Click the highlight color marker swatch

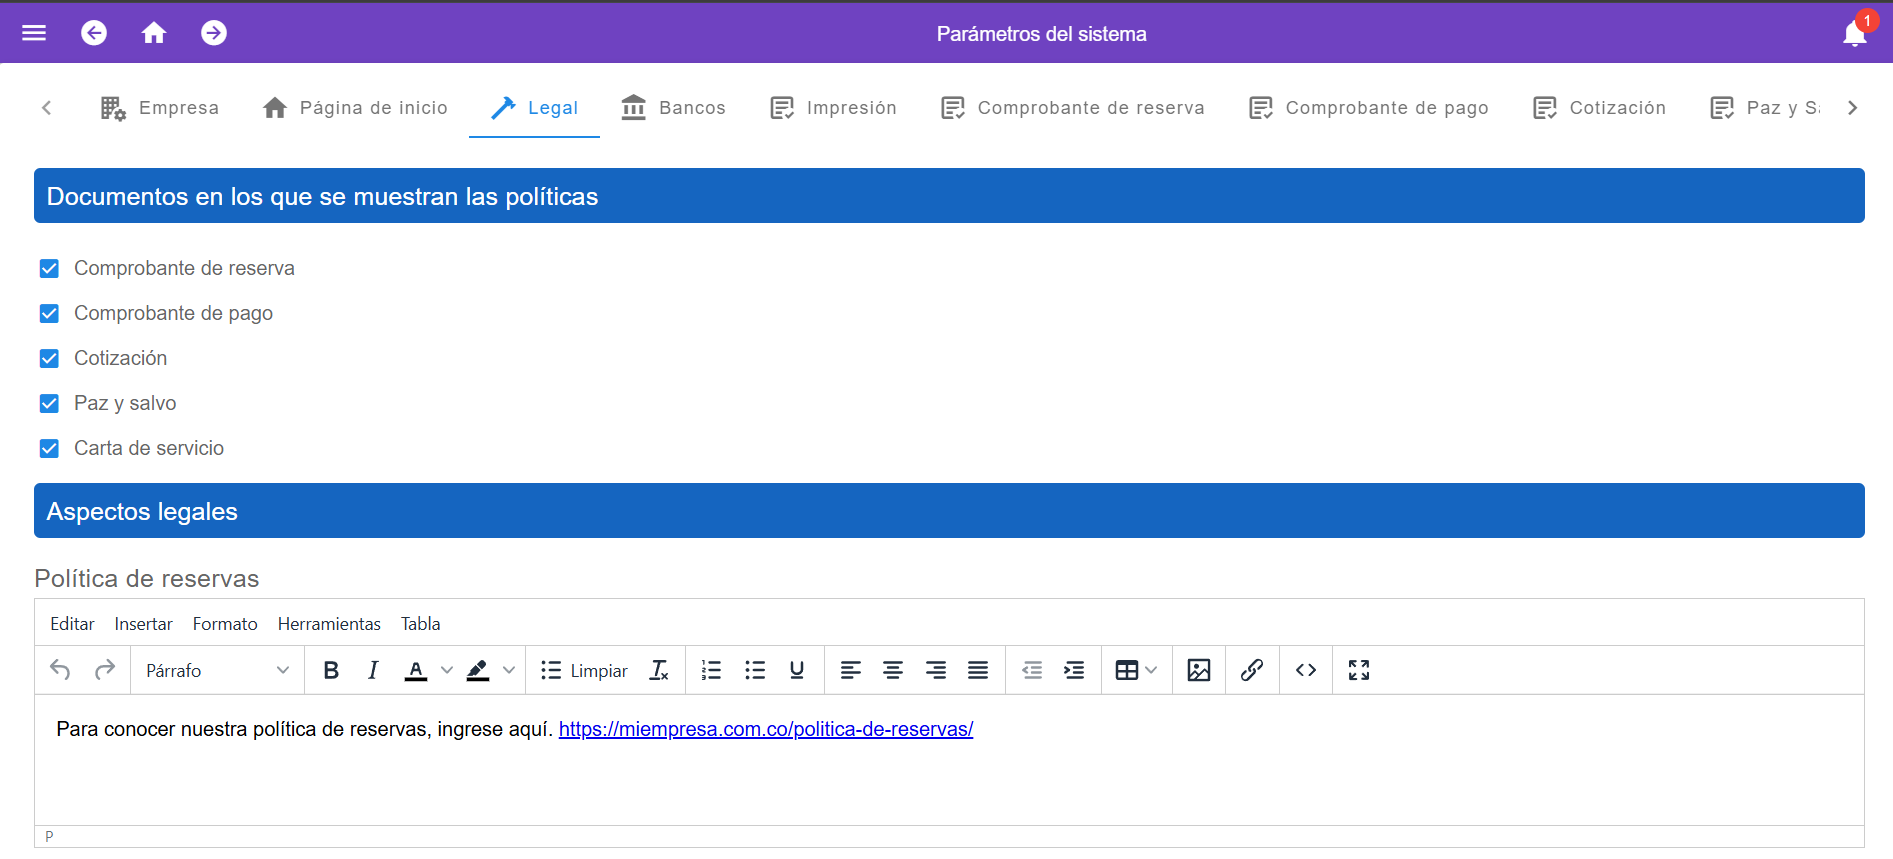coord(478,670)
